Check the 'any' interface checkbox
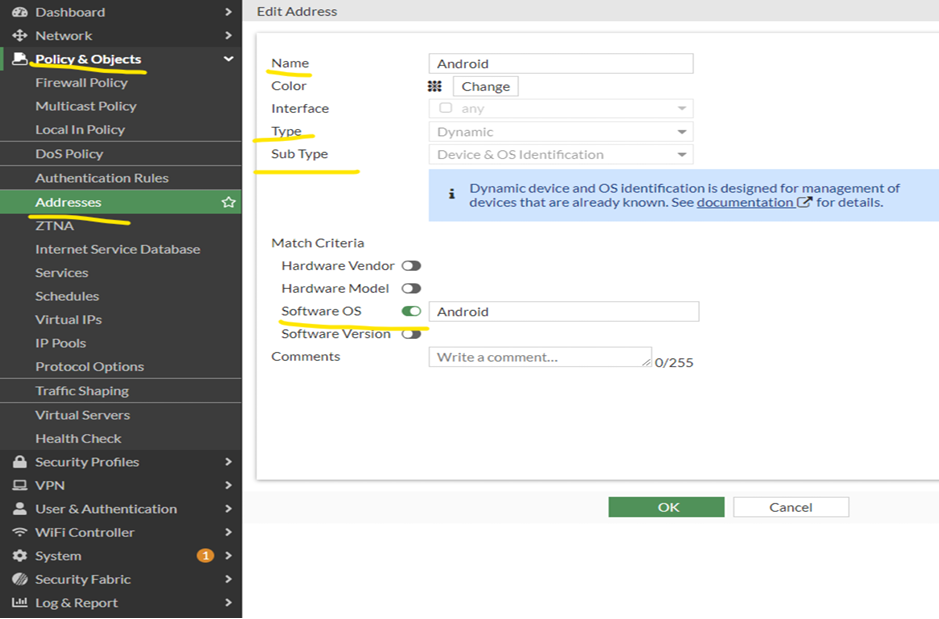 446,108
